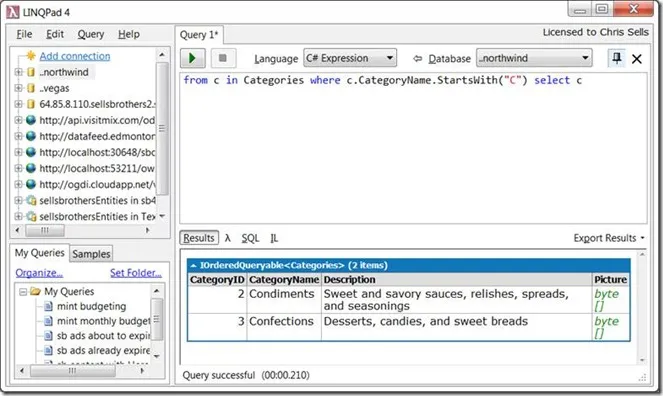Click the globe icon for datafeed.edmonton connection
The image size is (663, 396).
coord(31,136)
